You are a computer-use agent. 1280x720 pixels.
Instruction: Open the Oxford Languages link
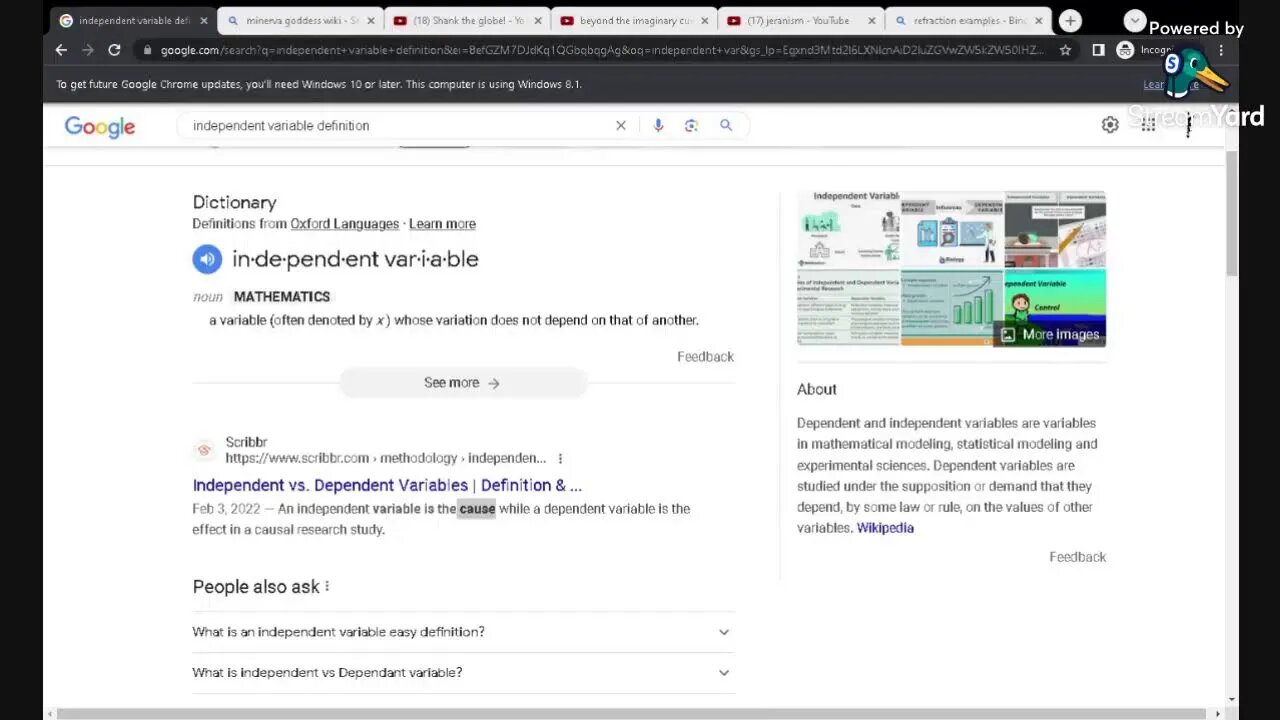(x=344, y=224)
